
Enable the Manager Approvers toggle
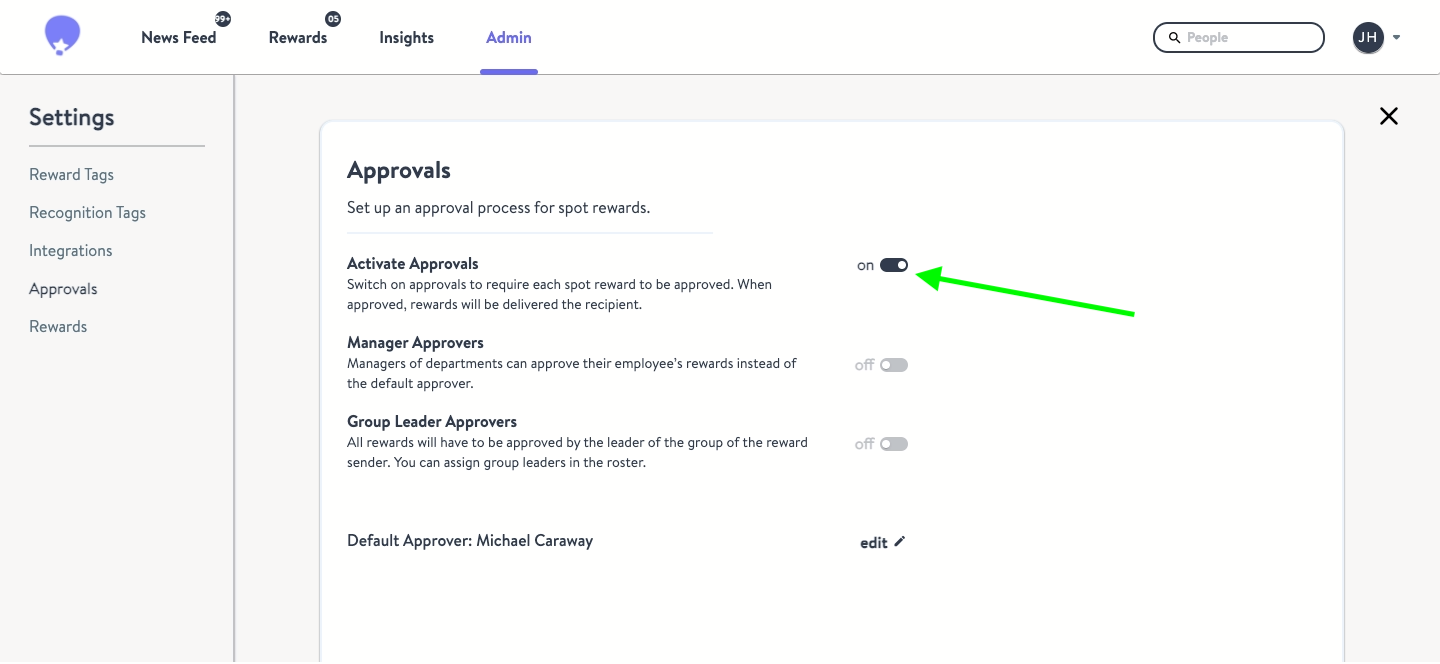tap(894, 365)
